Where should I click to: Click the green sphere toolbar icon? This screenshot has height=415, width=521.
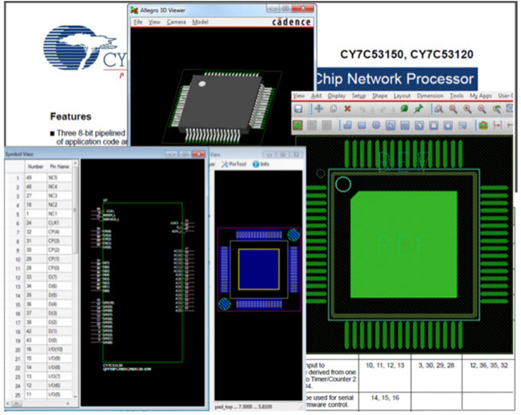click(404, 109)
